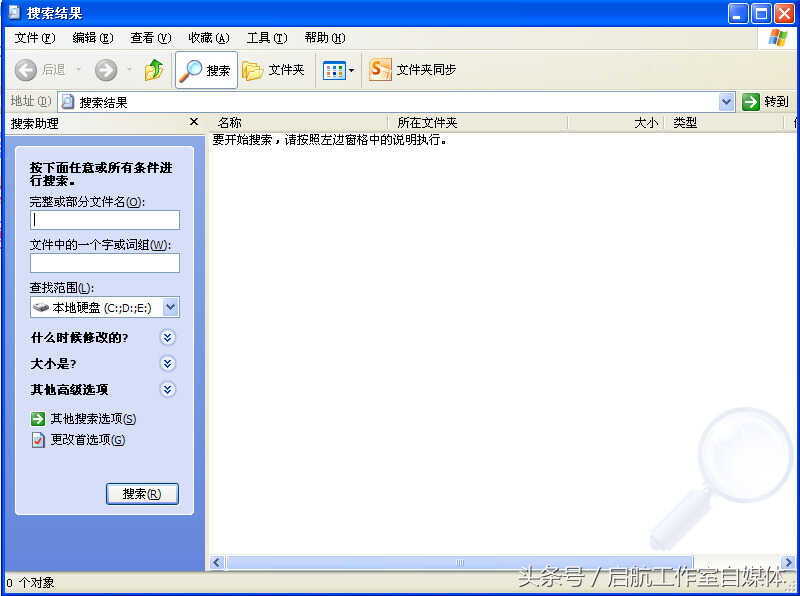Screen dimensions: 800x596
Task: Open the 工具 menu
Action: click(266, 38)
